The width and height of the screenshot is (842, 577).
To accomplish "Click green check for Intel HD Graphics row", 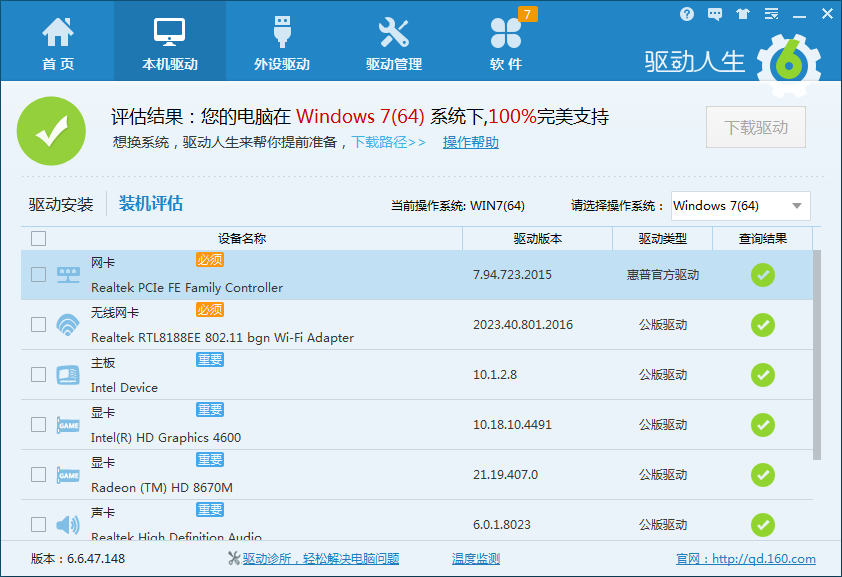I will pyautogui.click(x=763, y=425).
